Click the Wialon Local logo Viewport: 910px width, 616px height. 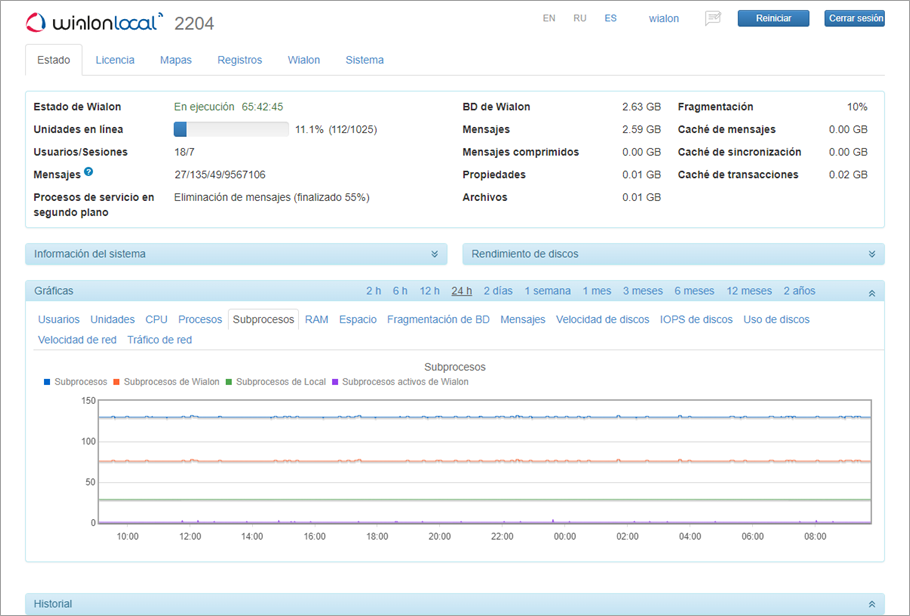[x=95, y=22]
